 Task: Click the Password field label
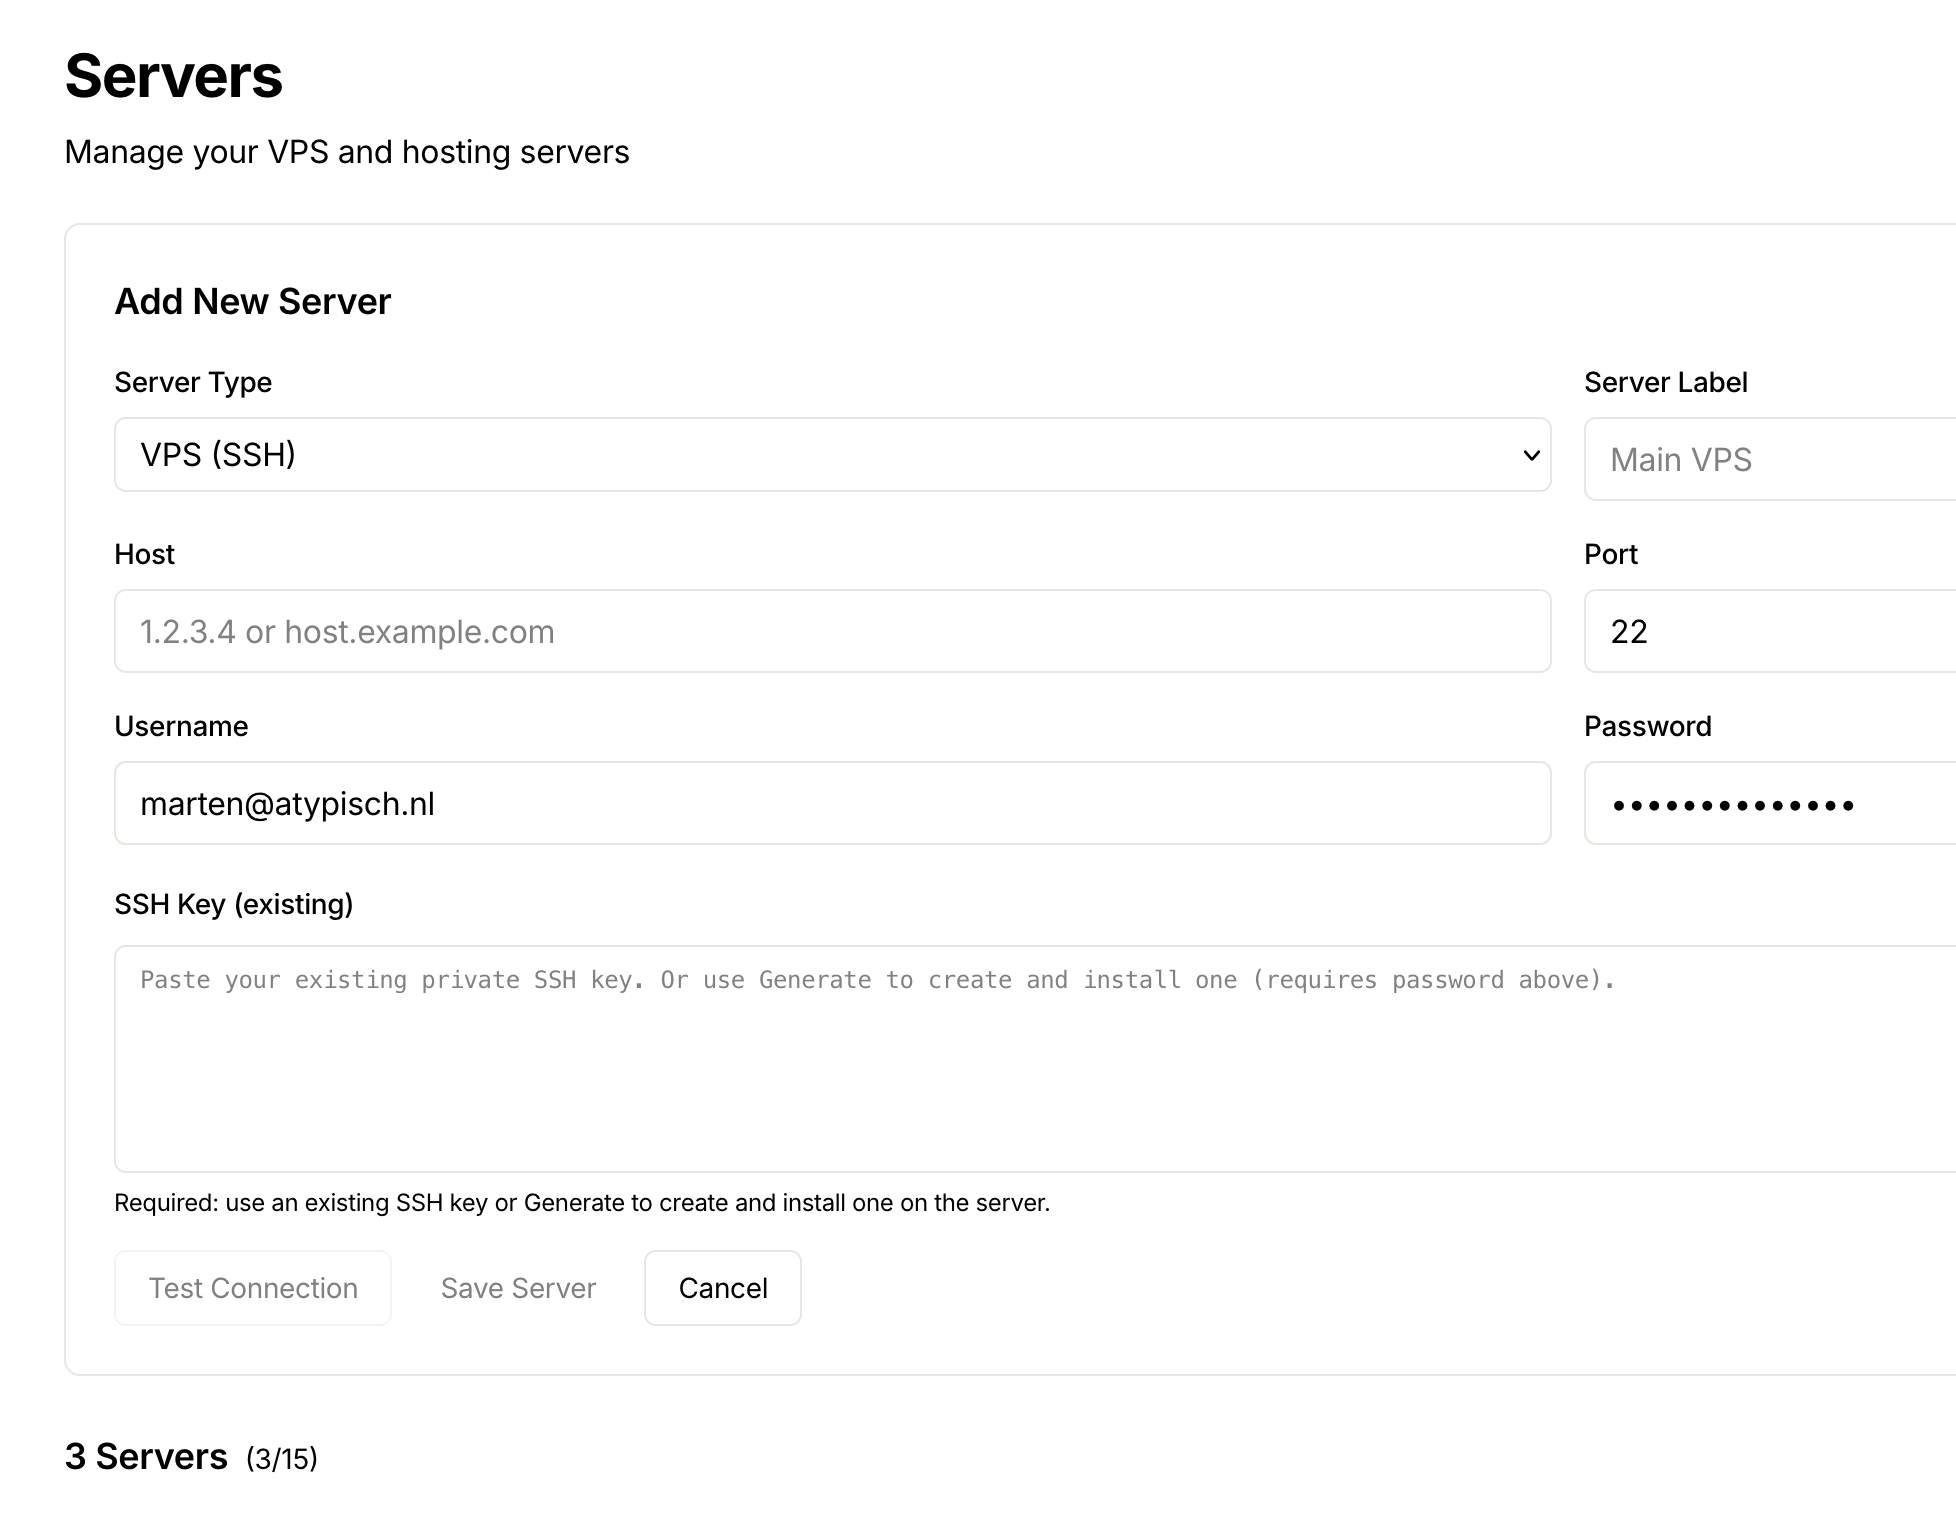pos(1647,726)
